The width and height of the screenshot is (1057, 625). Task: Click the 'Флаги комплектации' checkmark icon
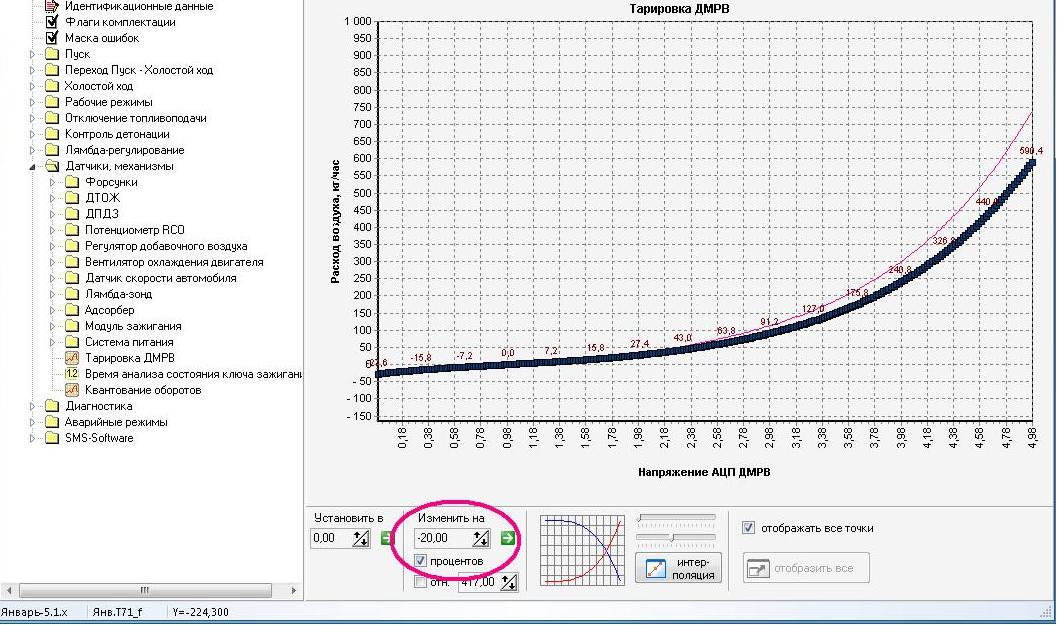click(x=52, y=22)
